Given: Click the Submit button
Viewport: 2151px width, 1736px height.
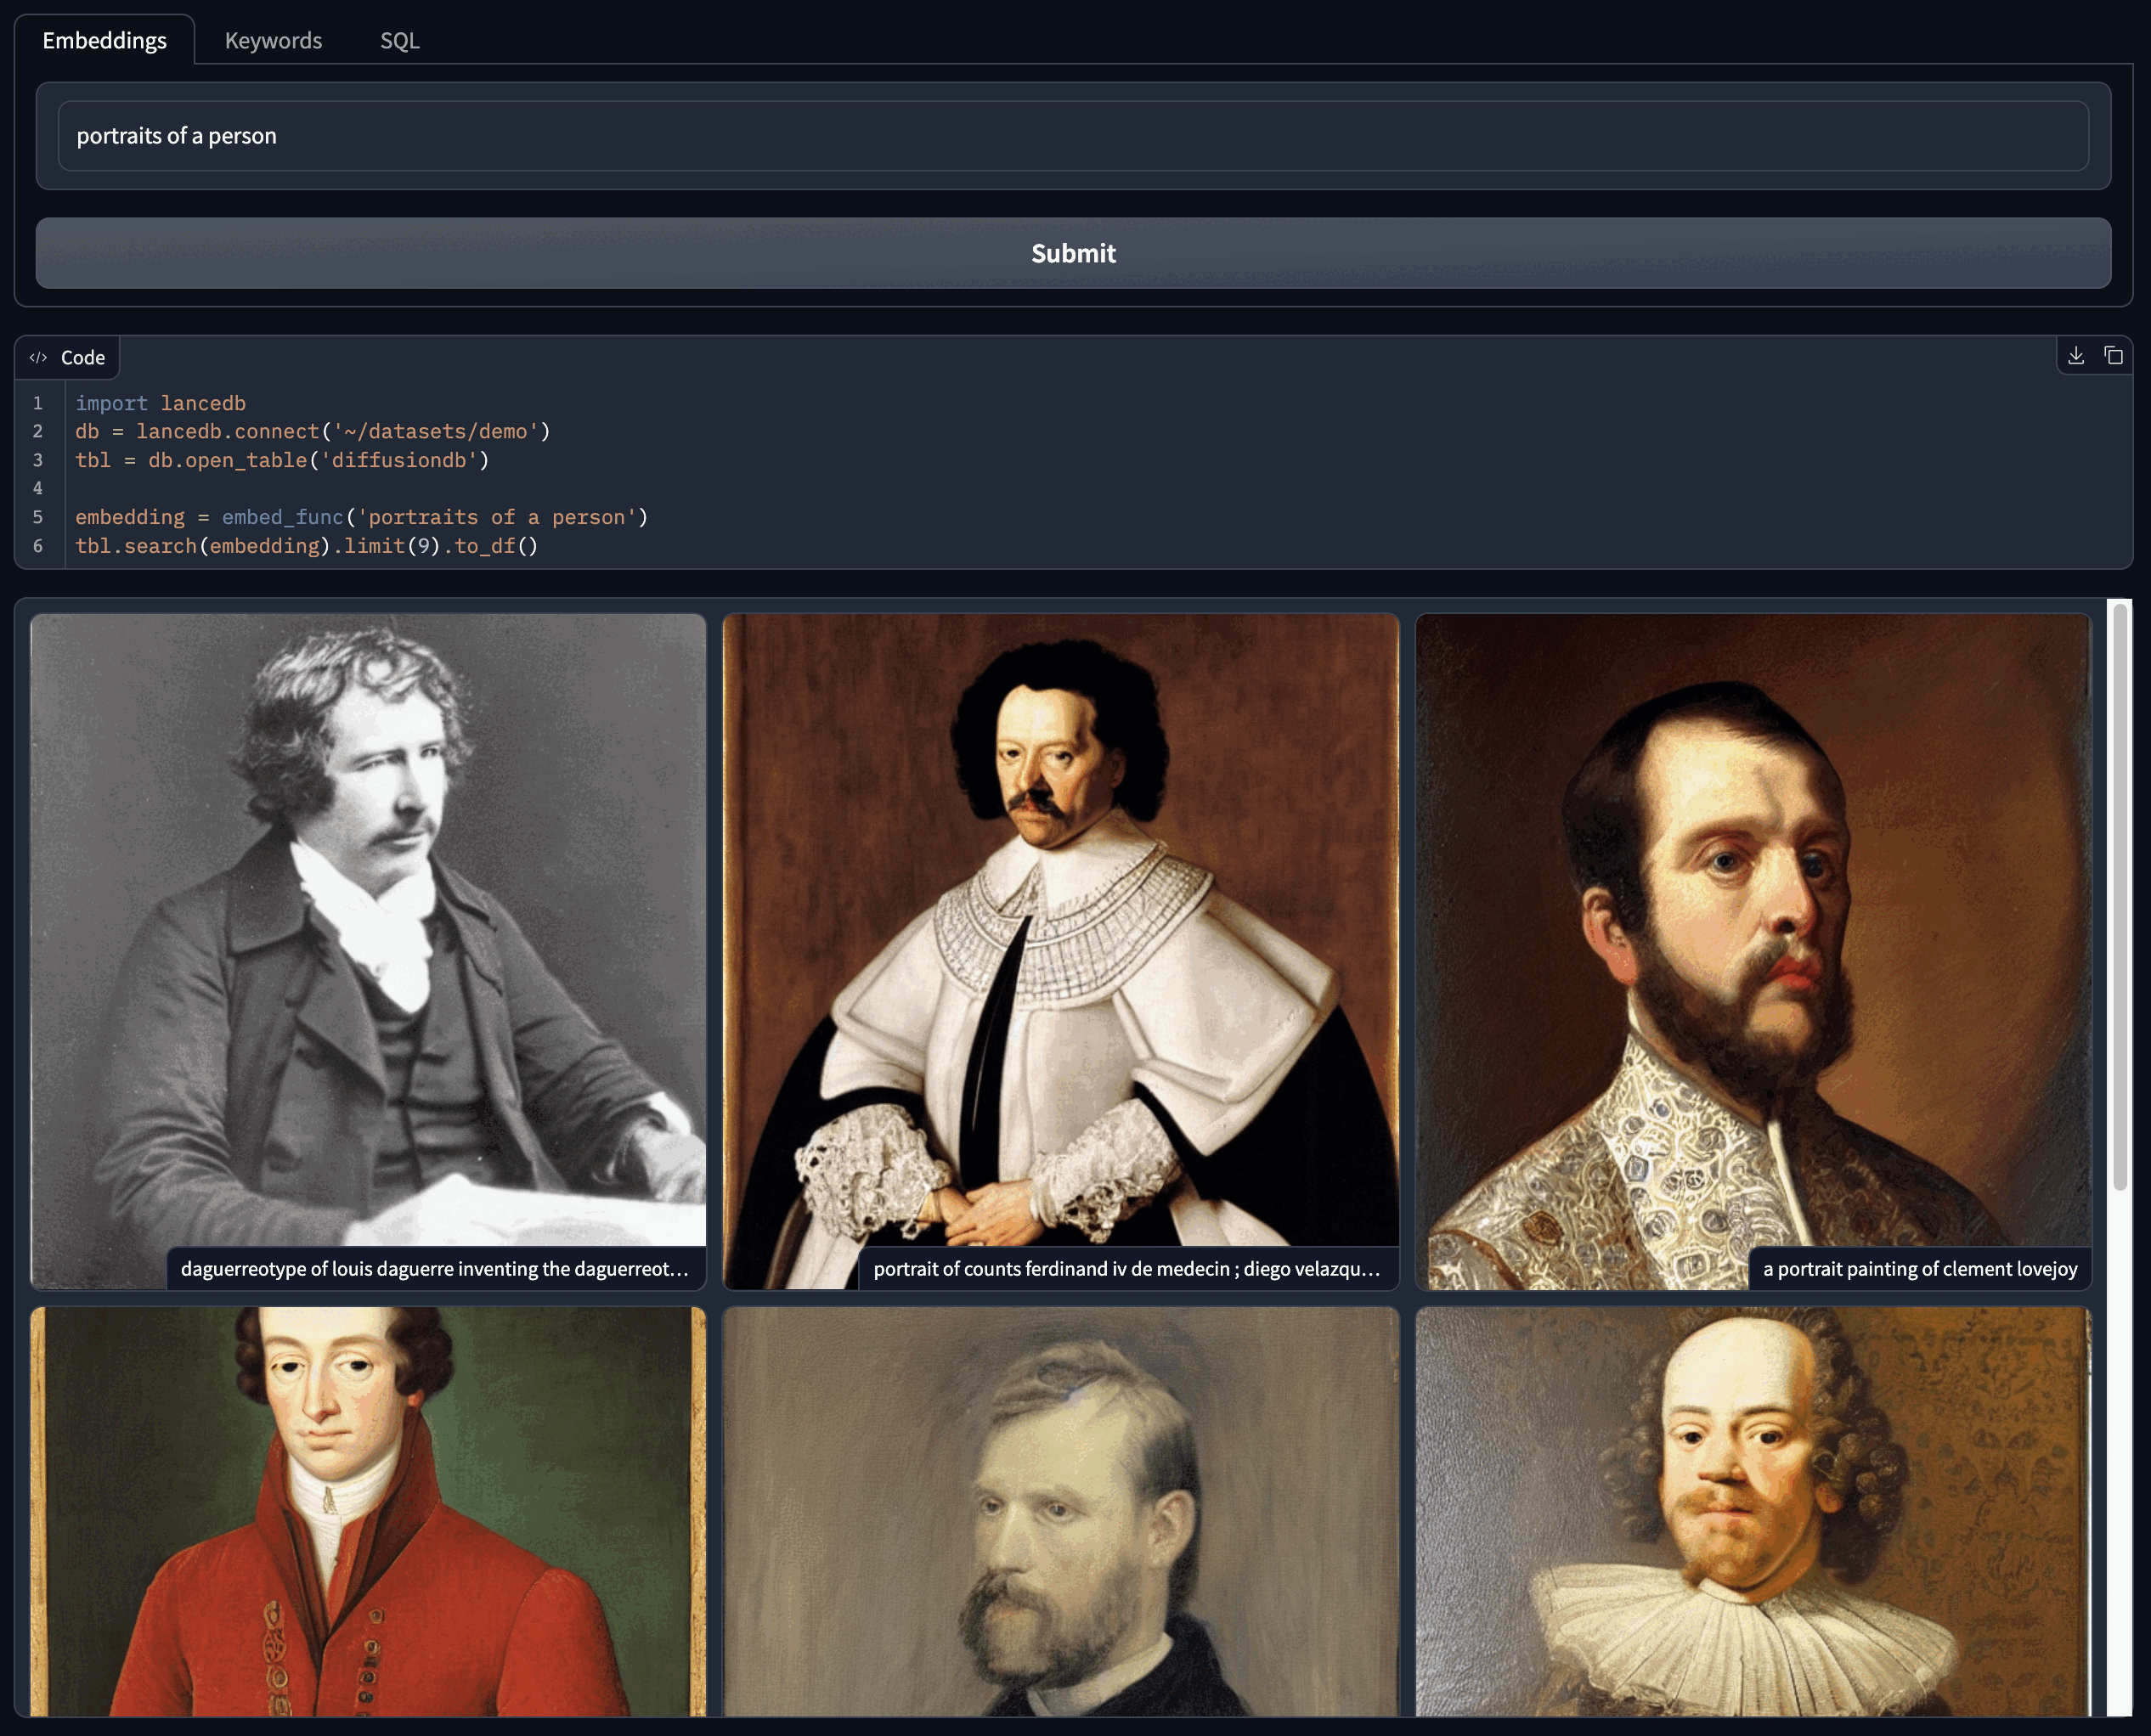Looking at the screenshot, I should tap(1073, 253).
